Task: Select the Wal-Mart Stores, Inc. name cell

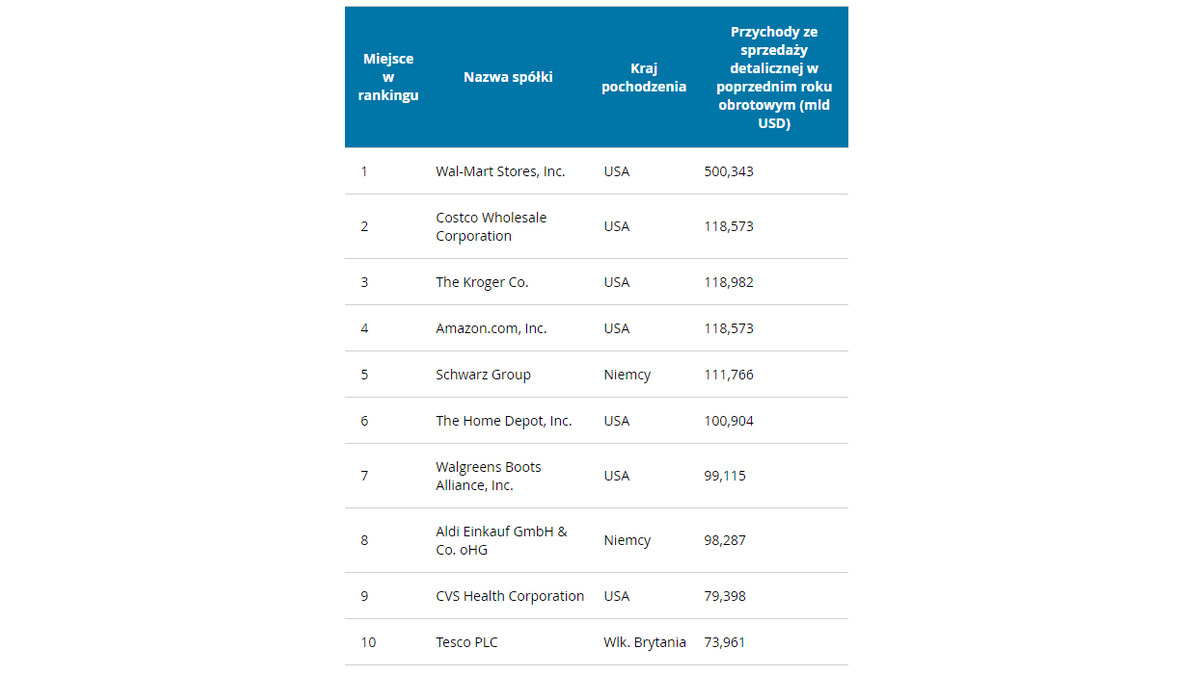Action: (x=500, y=171)
